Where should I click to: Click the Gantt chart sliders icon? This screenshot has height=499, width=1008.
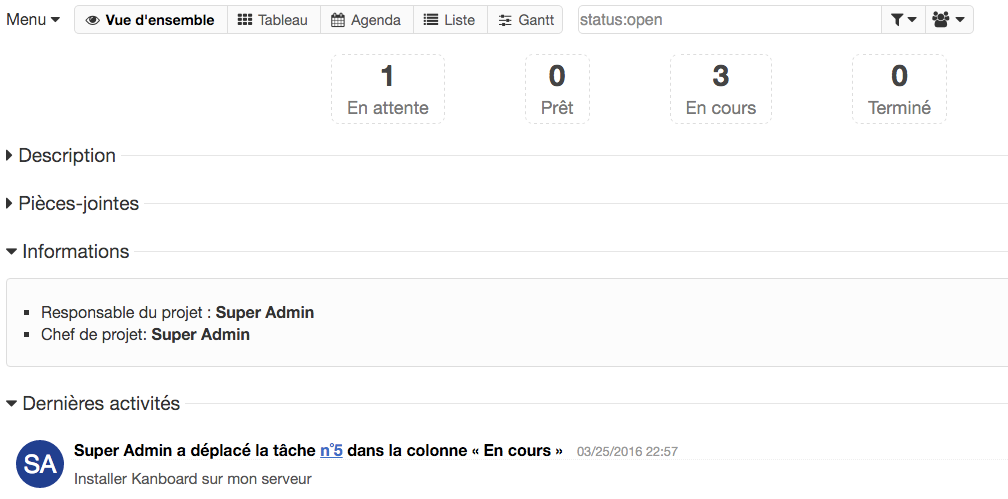pos(505,20)
